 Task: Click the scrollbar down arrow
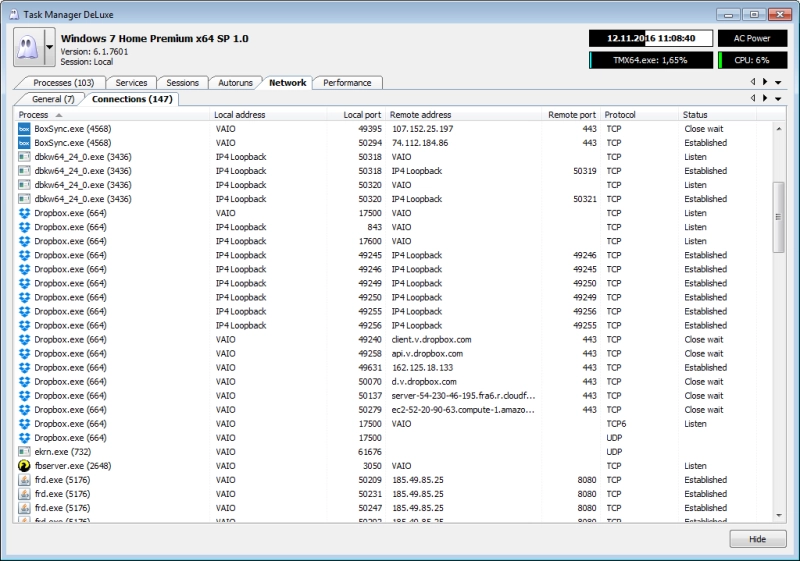click(779, 516)
